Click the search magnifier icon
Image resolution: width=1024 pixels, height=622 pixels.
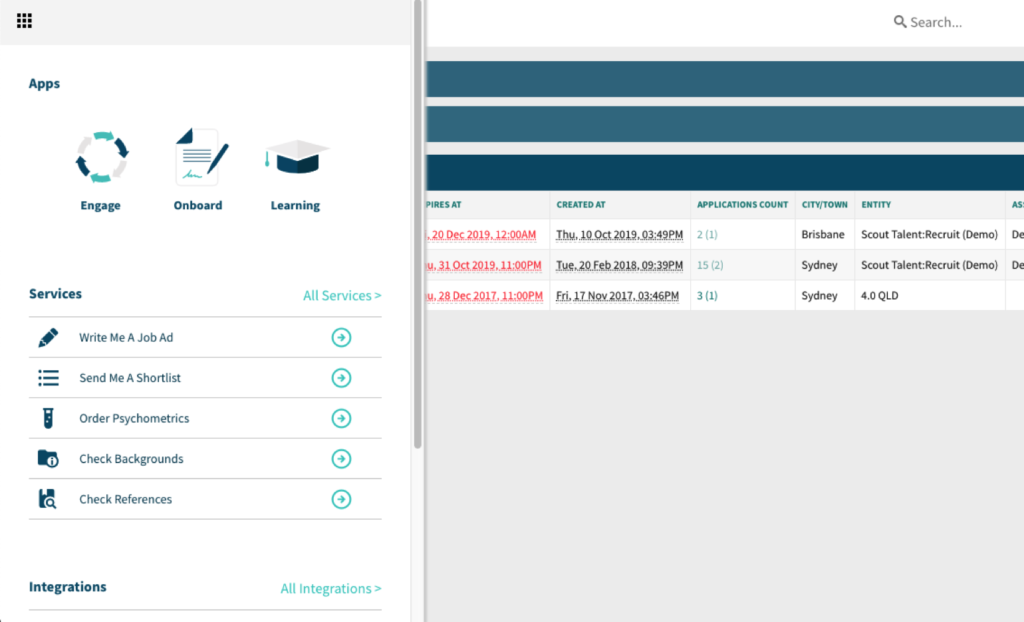(x=900, y=21)
